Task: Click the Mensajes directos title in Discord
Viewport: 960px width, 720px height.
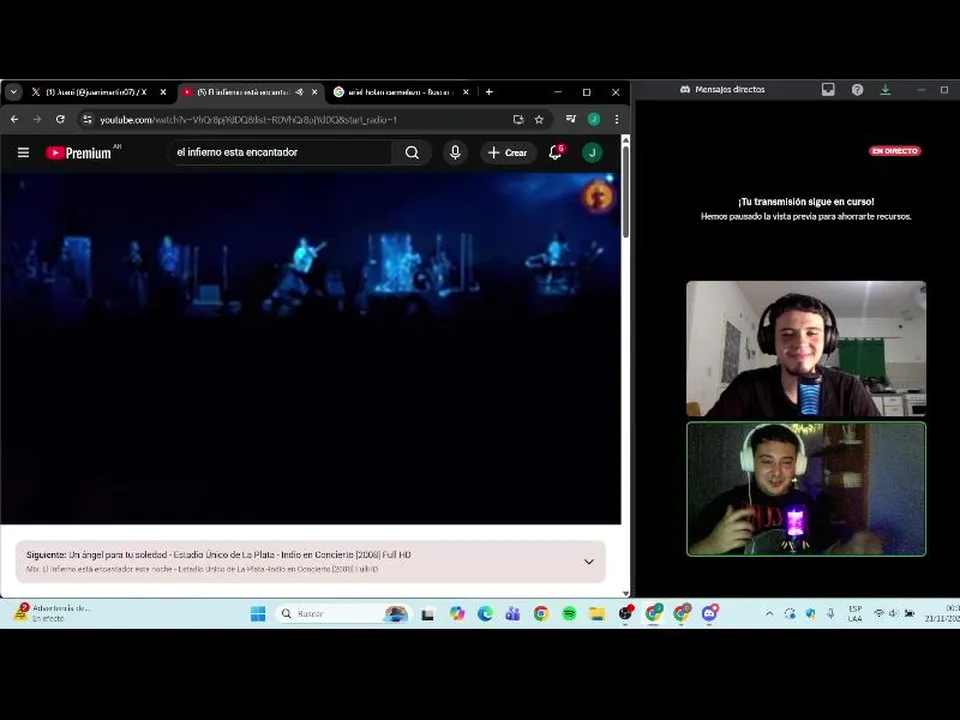Action: [x=730, y=89]
